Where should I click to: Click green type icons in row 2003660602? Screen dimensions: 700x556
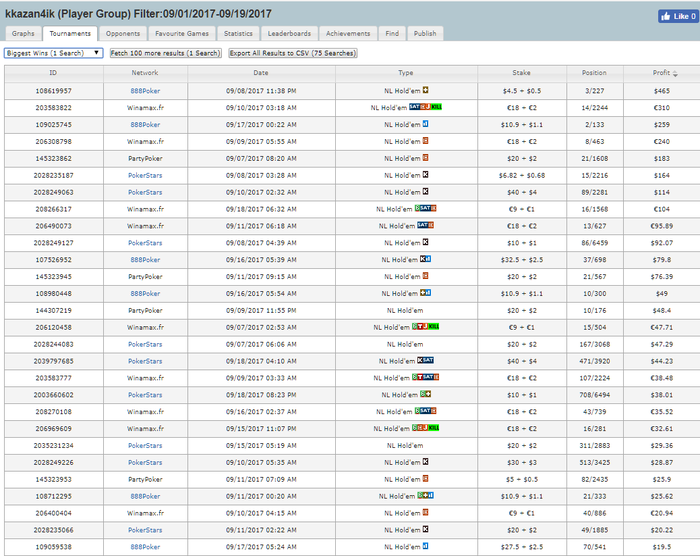tap(425, 394)
